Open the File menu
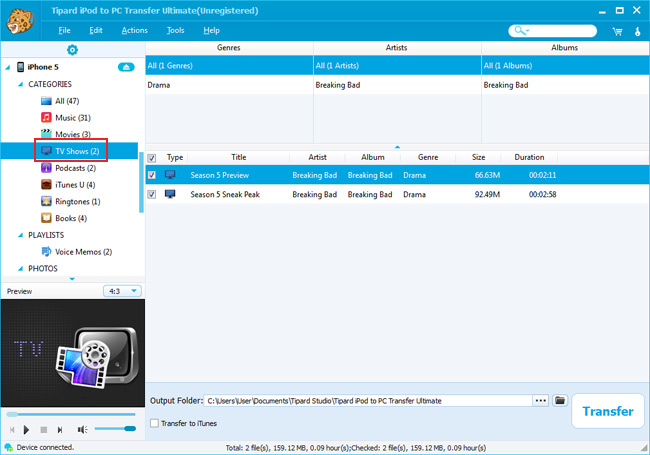Viewport: 650px width, 455px height. click(64, 30)
